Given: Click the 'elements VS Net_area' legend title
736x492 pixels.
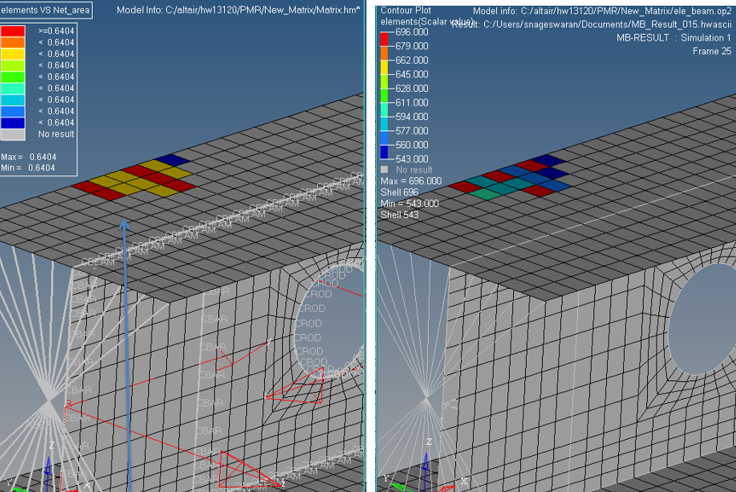Looking at the screenshot, I should click(46, 10).
